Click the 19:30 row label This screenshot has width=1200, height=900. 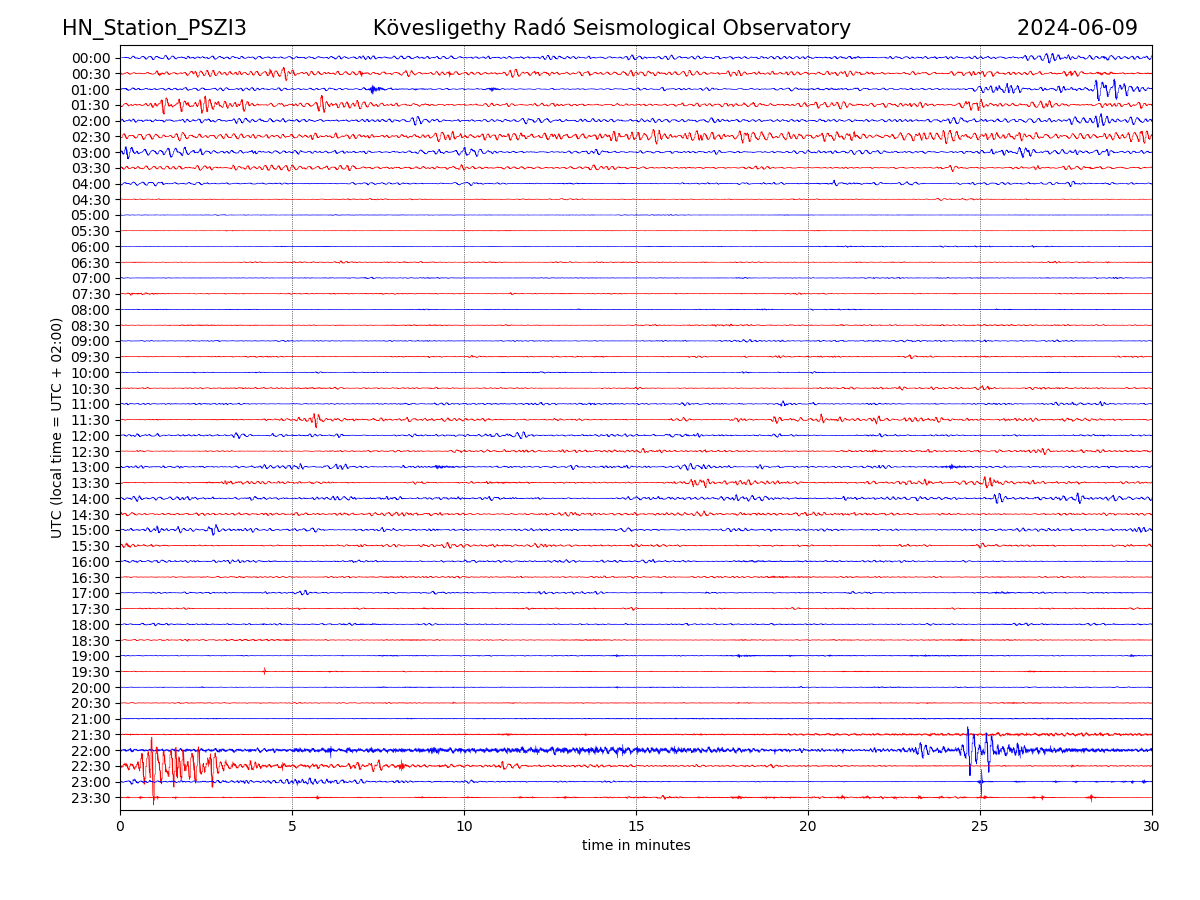click(90, 672)
